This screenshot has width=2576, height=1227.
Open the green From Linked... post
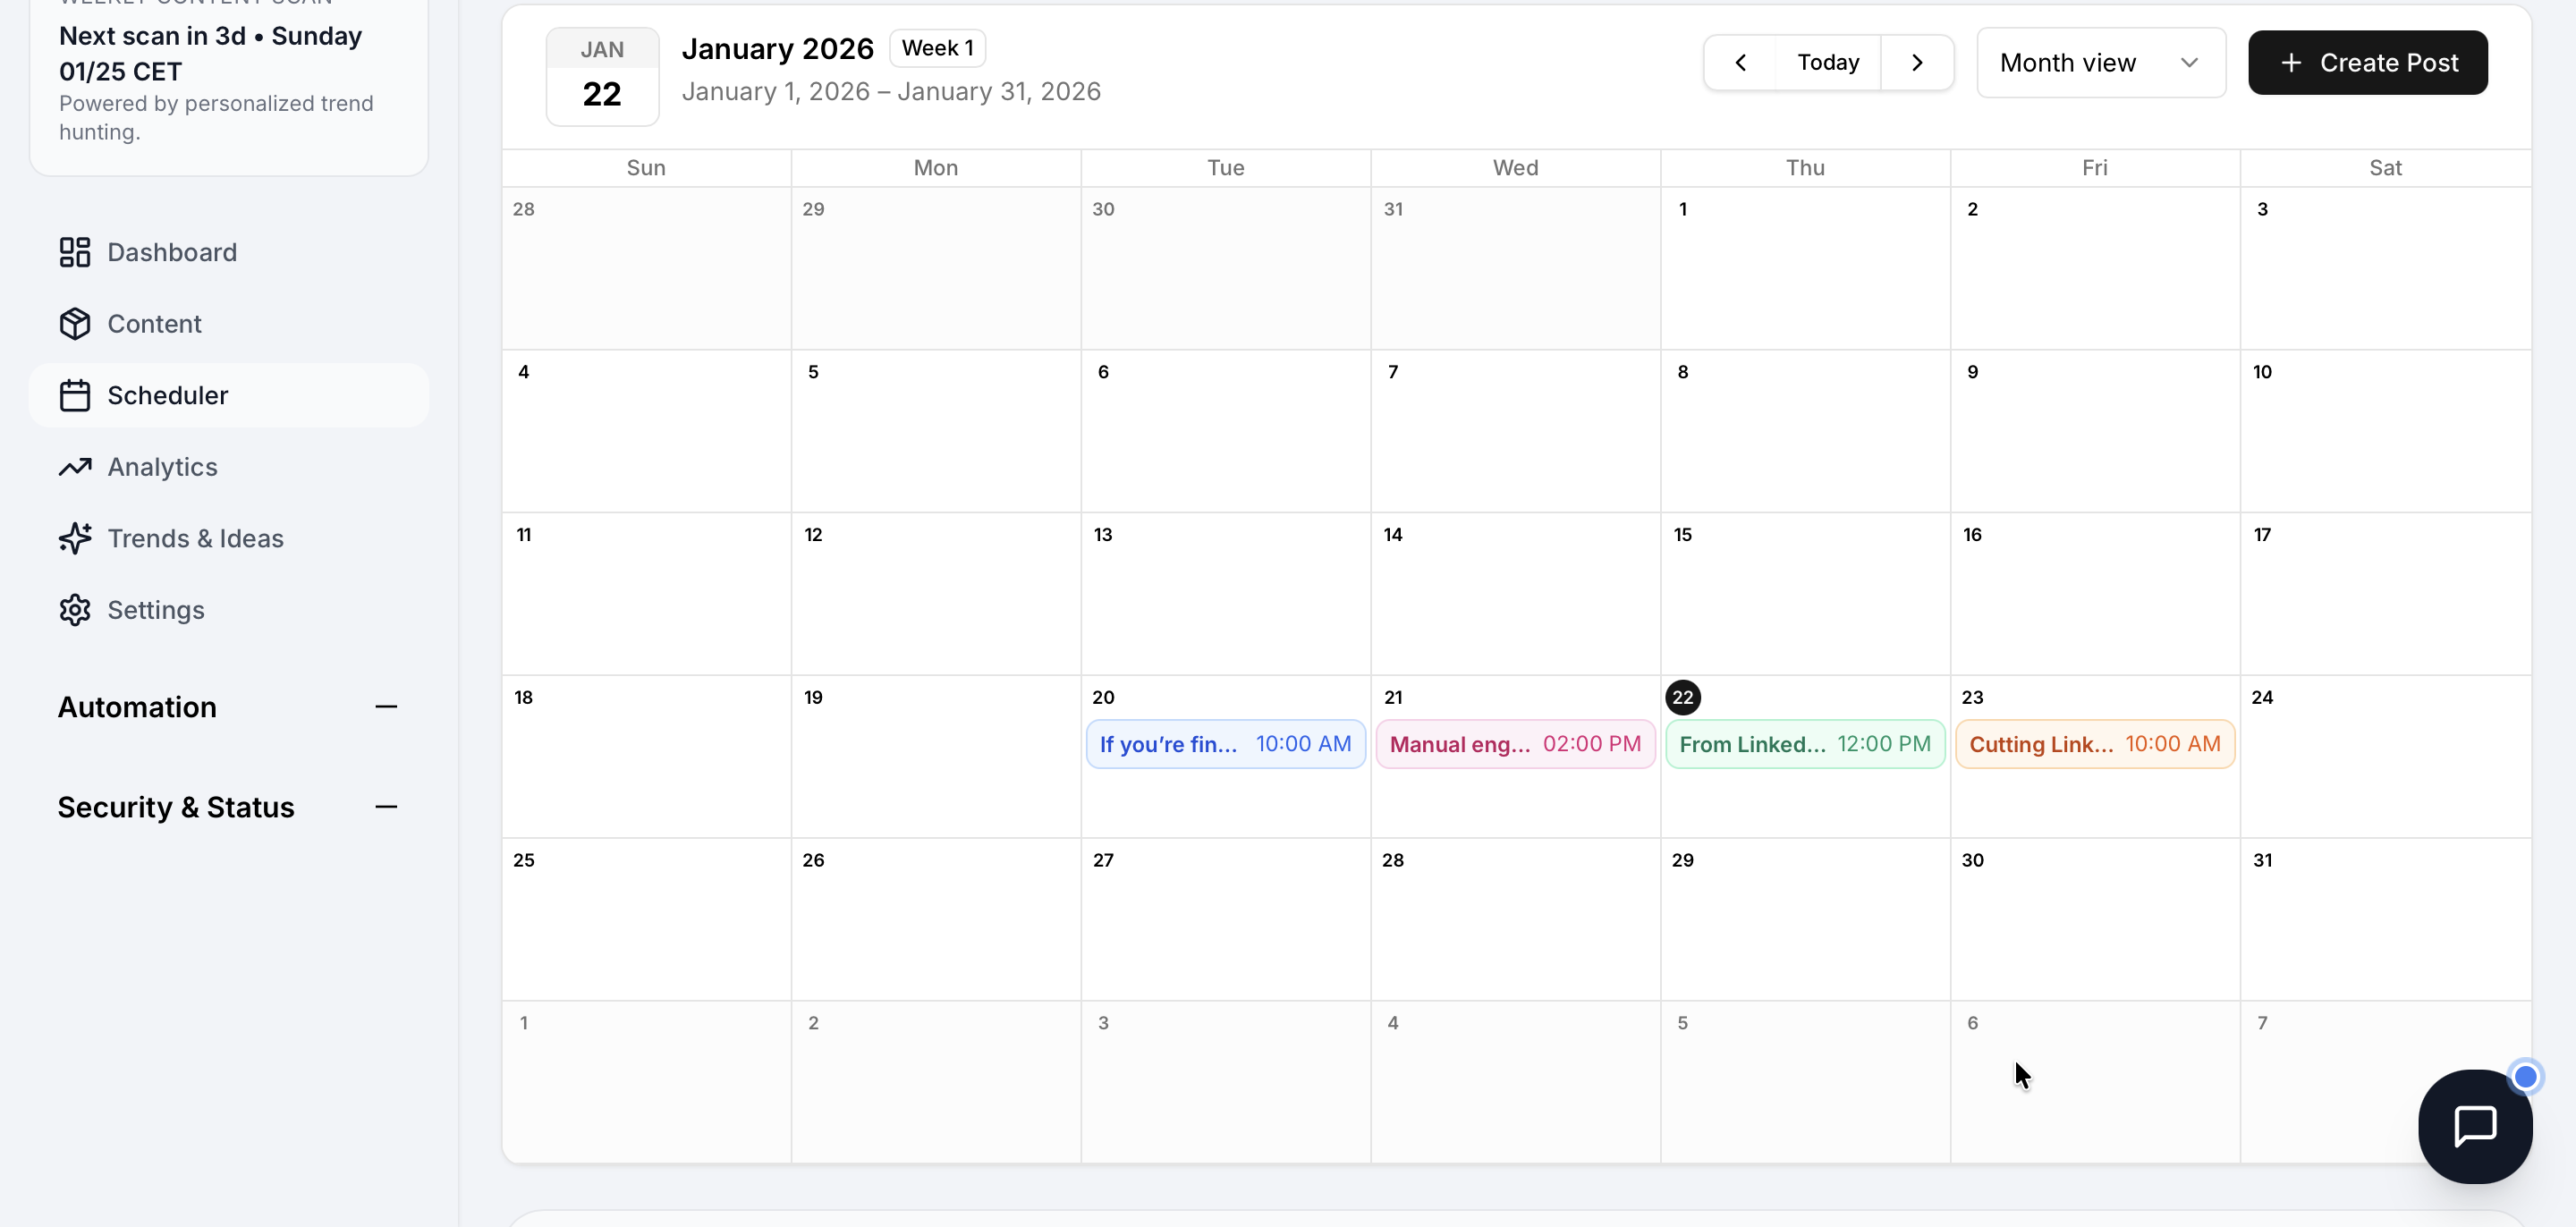click(1804, 744)
